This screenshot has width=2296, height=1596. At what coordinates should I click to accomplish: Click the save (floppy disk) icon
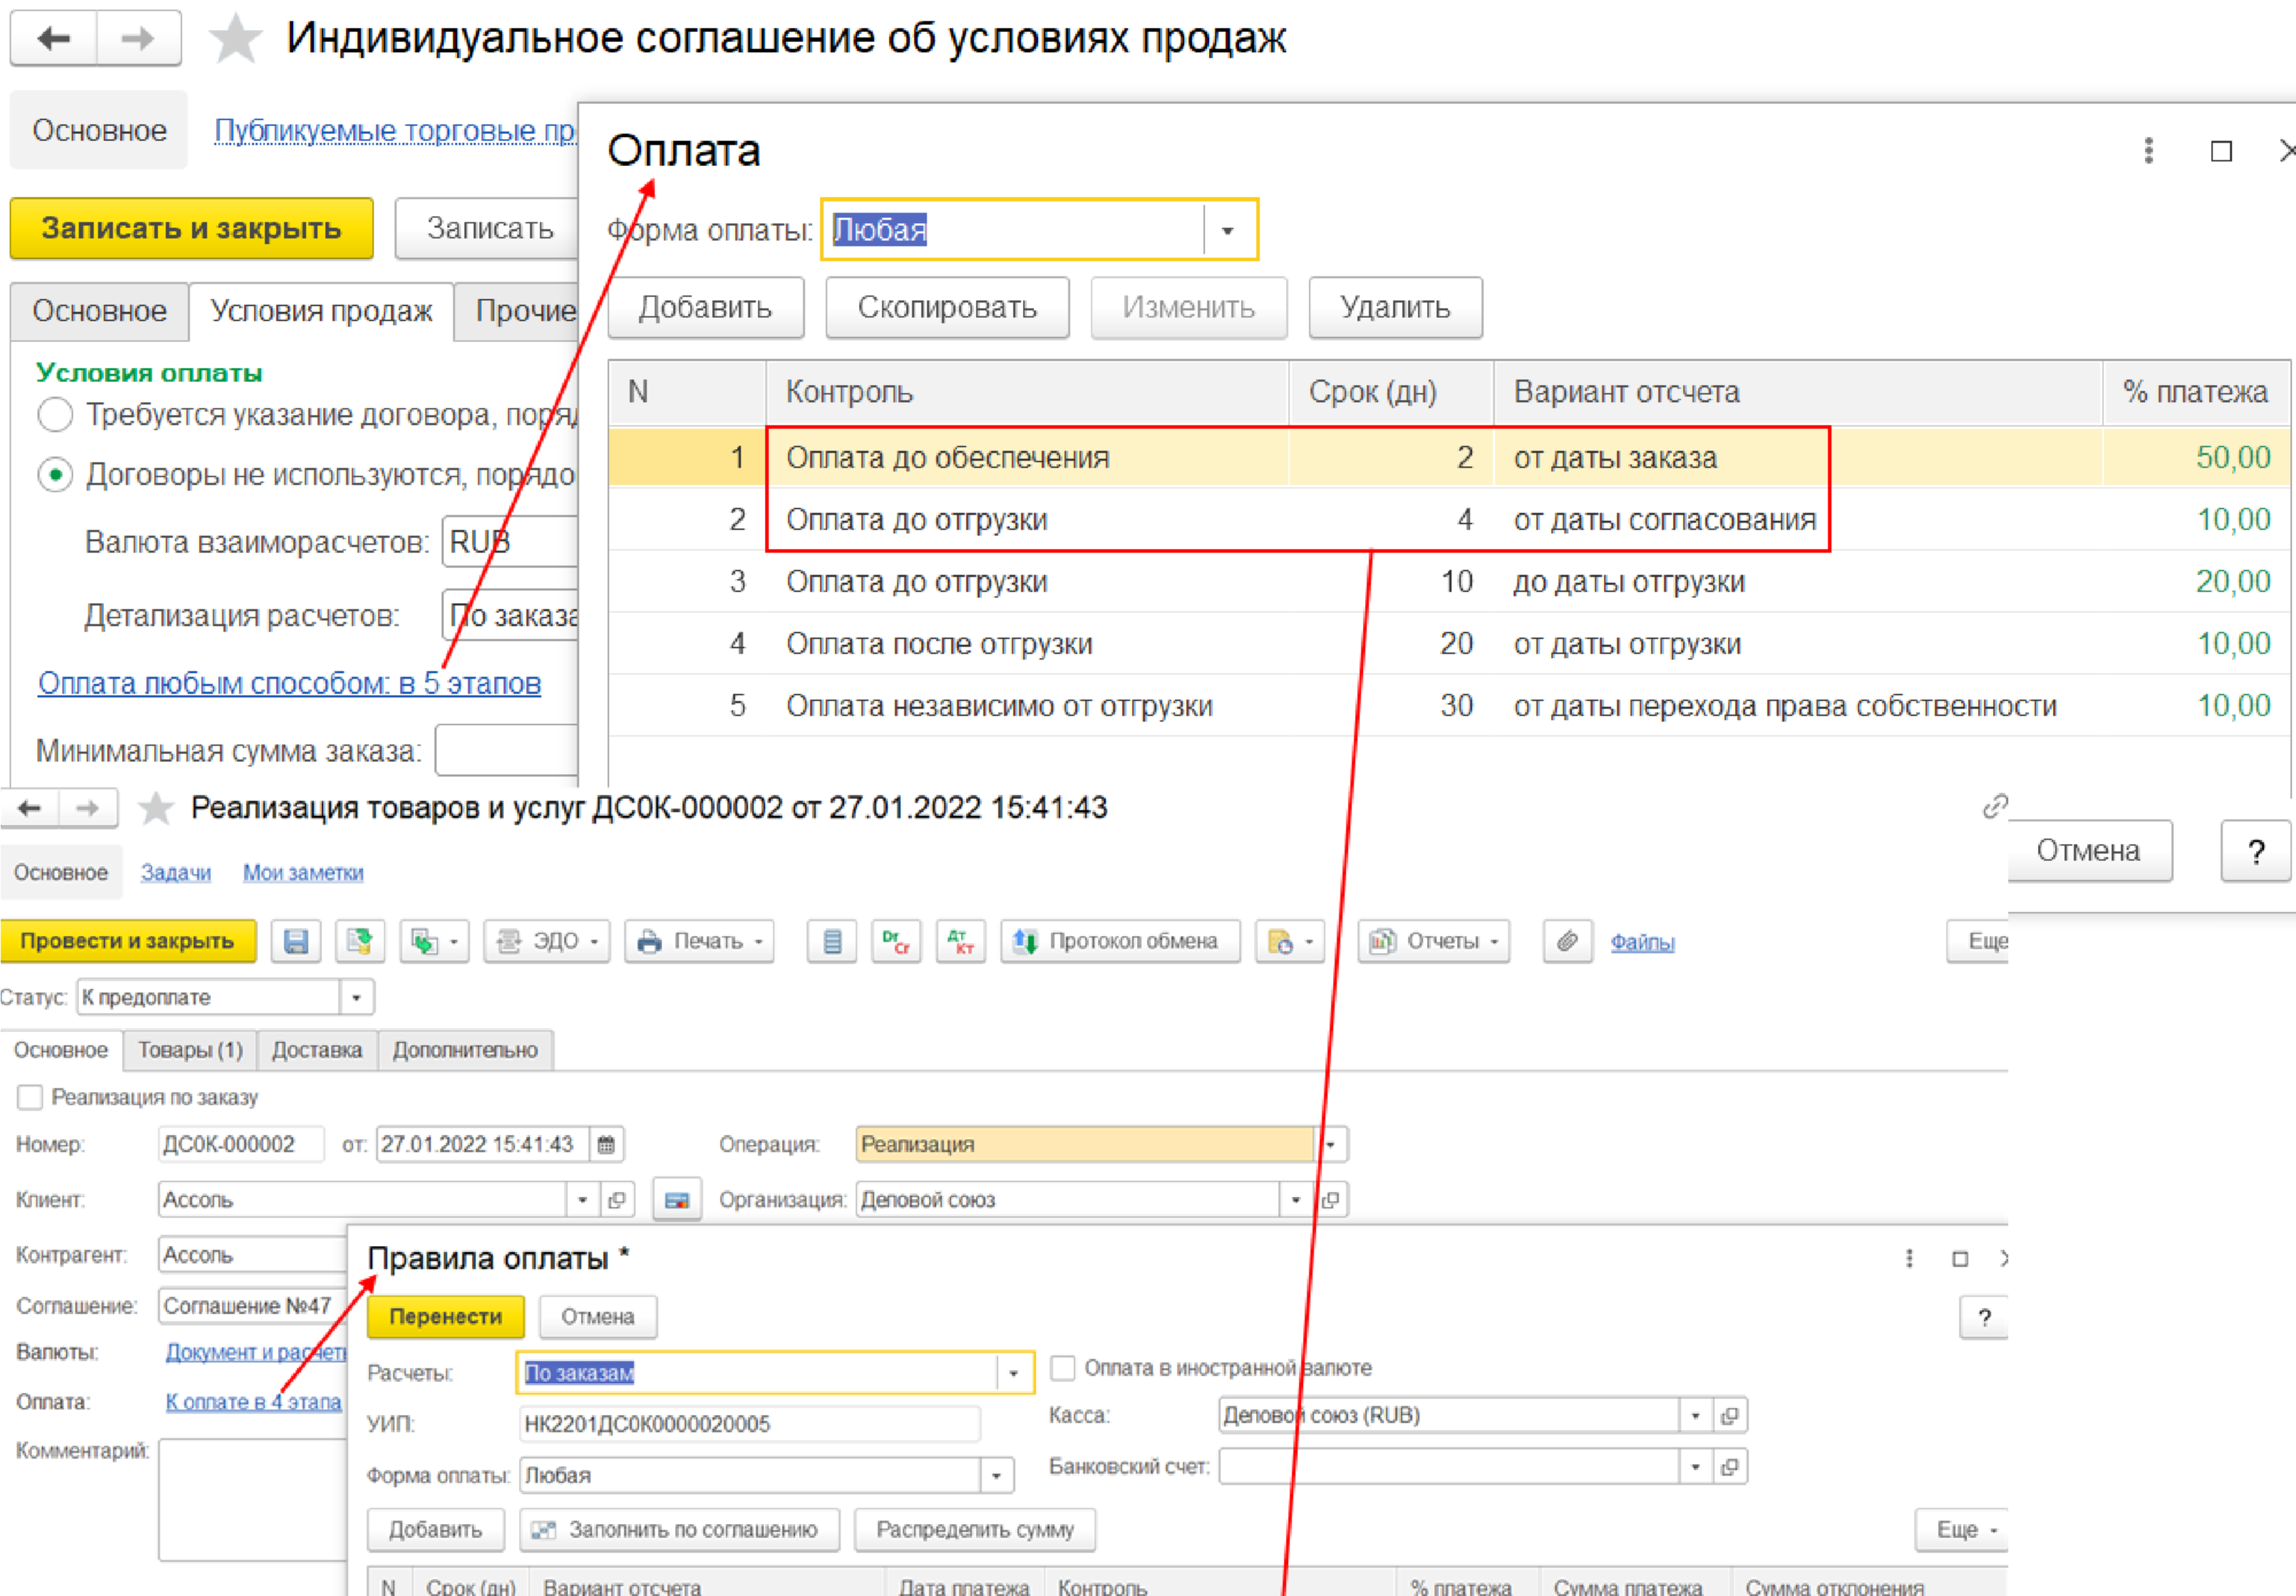[x=295, y=941]
